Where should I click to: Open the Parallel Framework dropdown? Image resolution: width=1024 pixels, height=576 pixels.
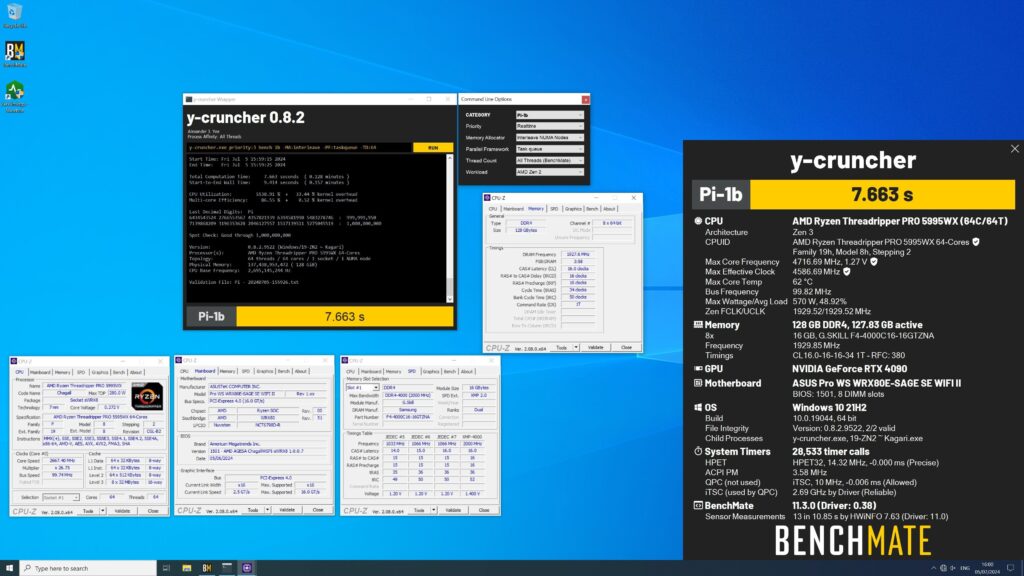(549, 149)
